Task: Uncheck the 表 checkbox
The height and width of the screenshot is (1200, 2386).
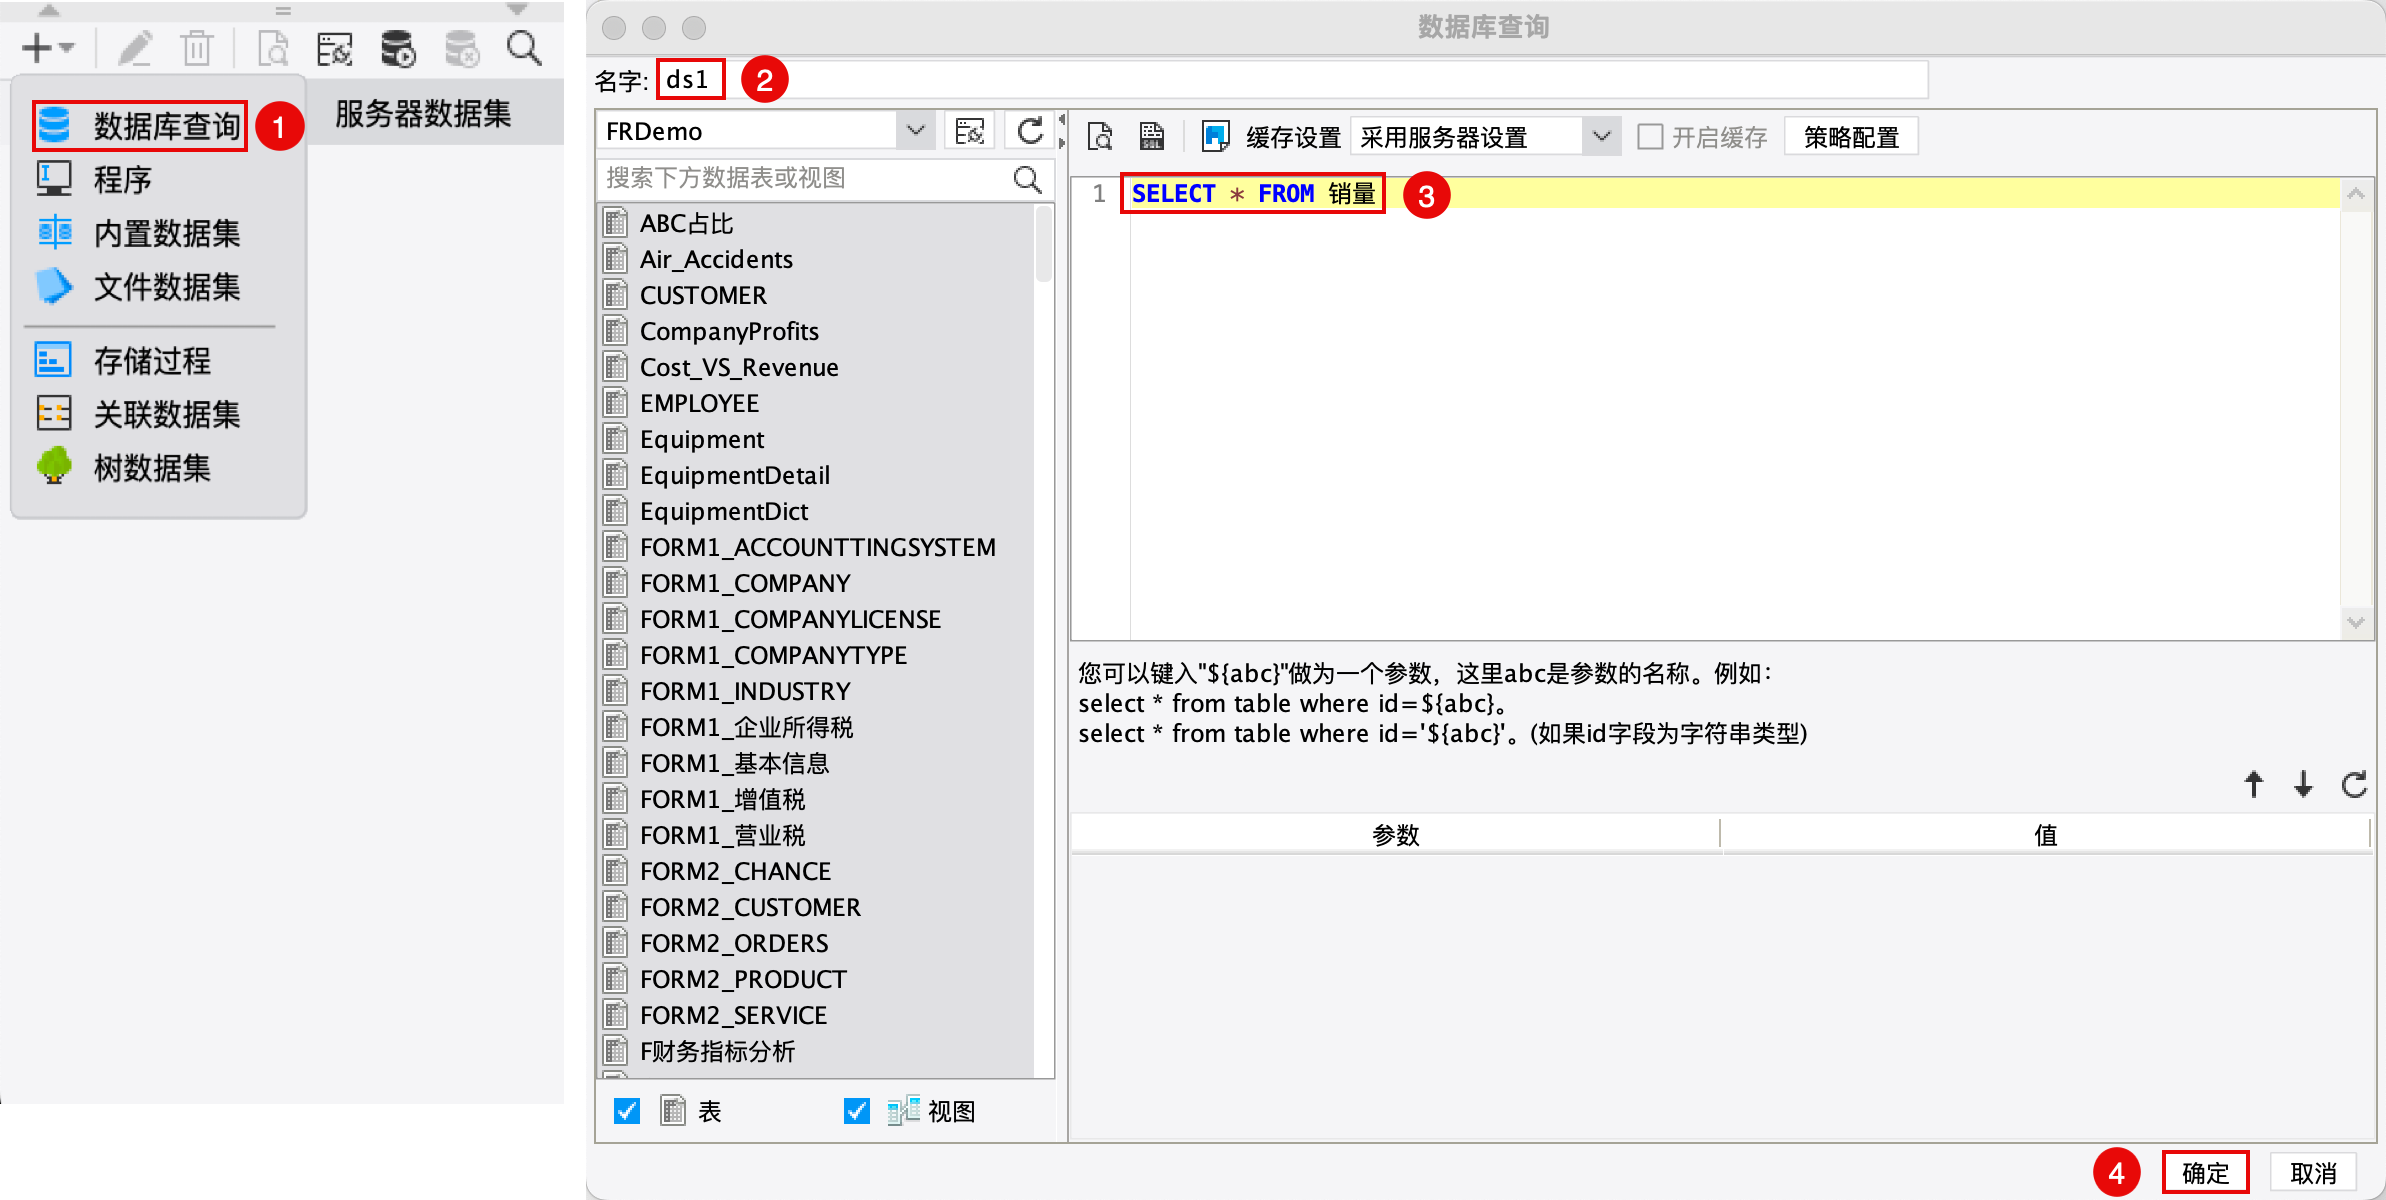Action: 627,1111
